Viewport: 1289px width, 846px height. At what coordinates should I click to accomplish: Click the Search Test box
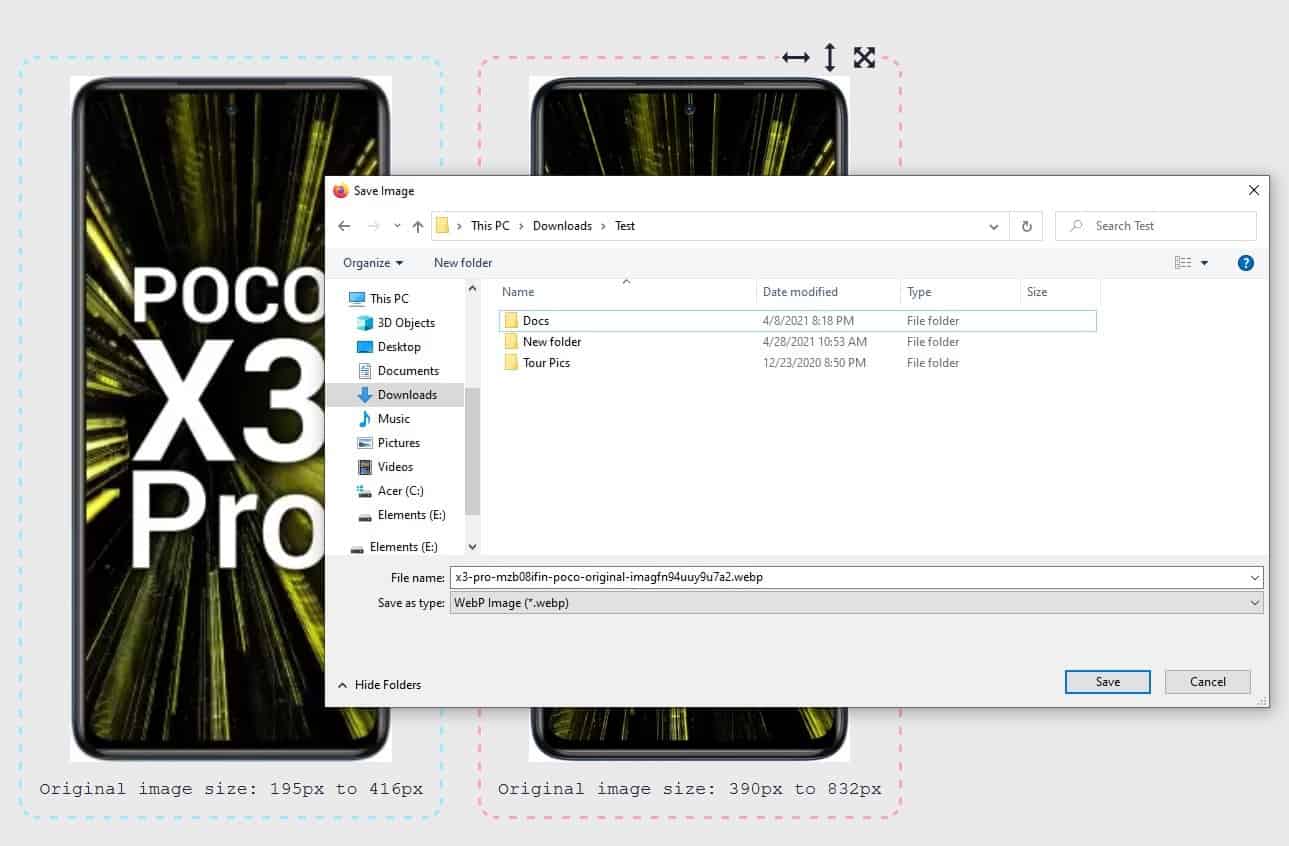pos(1156,226)
